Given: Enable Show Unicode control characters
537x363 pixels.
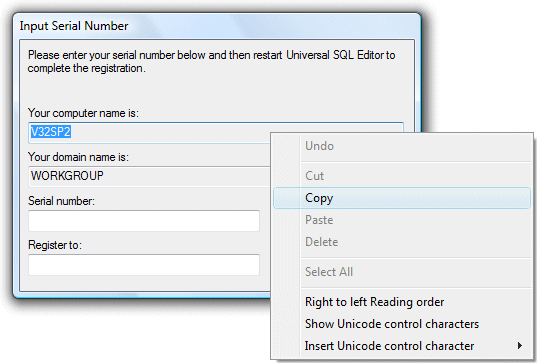Looking at the screenshot, I should coord(402,324).
